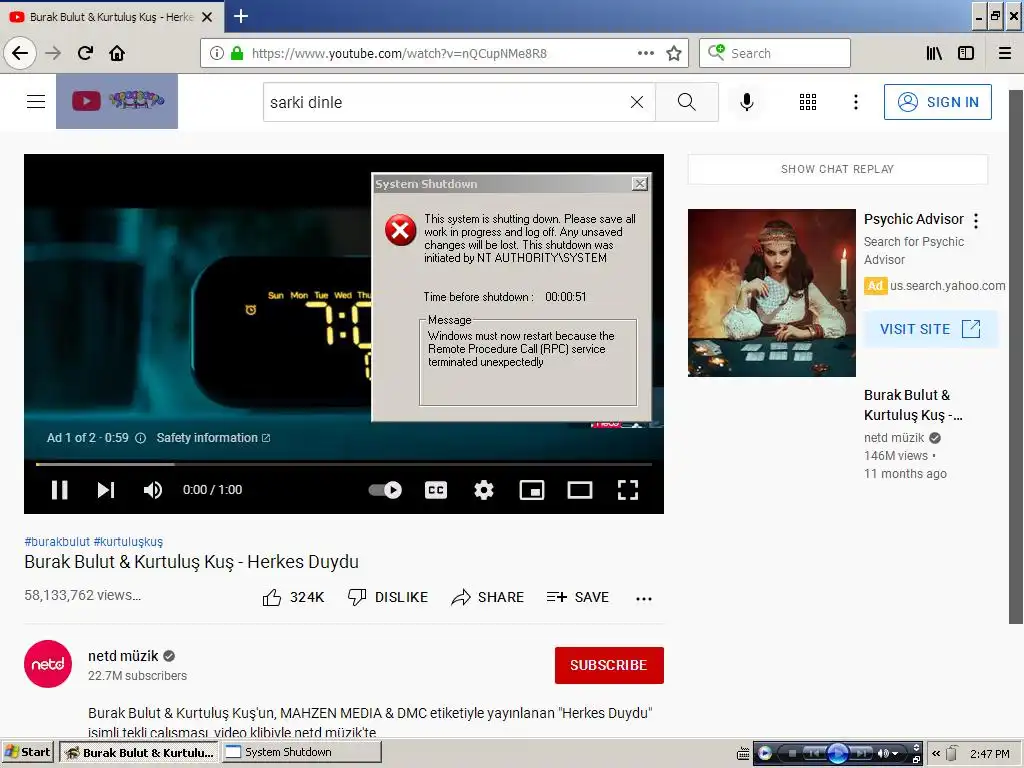Like the video with thumbs up
The image size is (1024, 768).
pyautogui.click(x=293, y=597)
